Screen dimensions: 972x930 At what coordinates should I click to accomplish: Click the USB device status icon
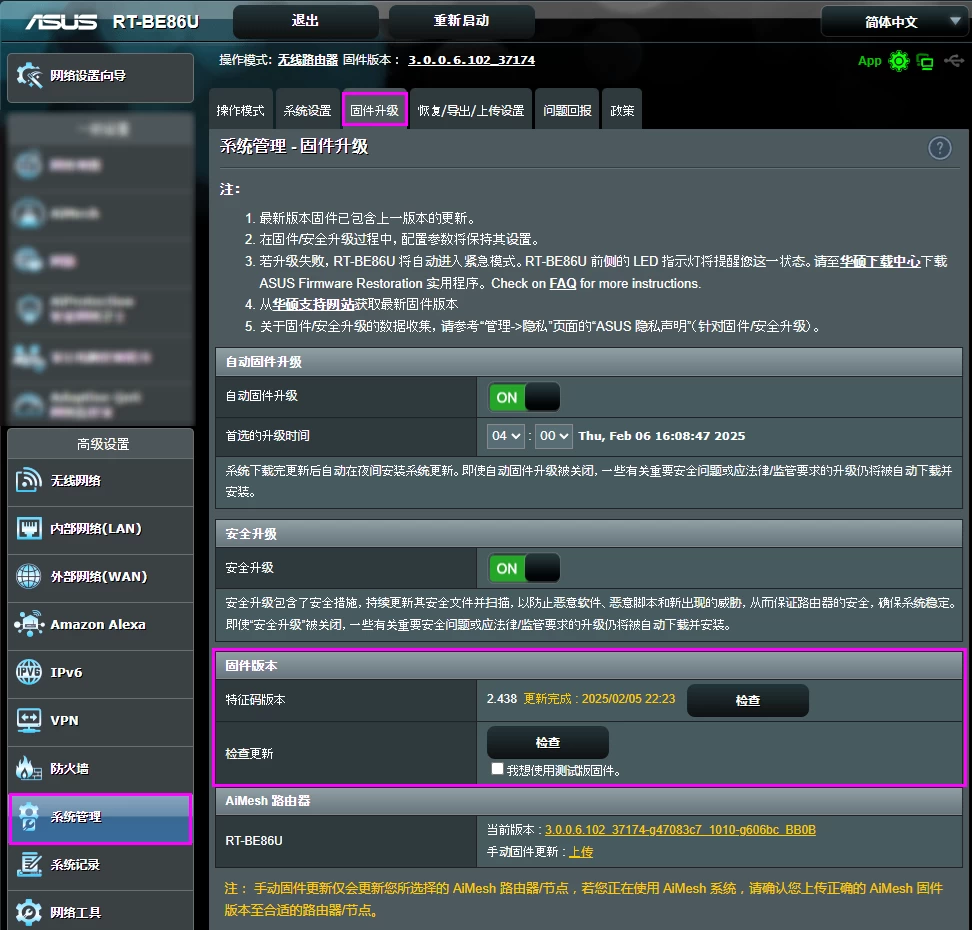(953, 60)
